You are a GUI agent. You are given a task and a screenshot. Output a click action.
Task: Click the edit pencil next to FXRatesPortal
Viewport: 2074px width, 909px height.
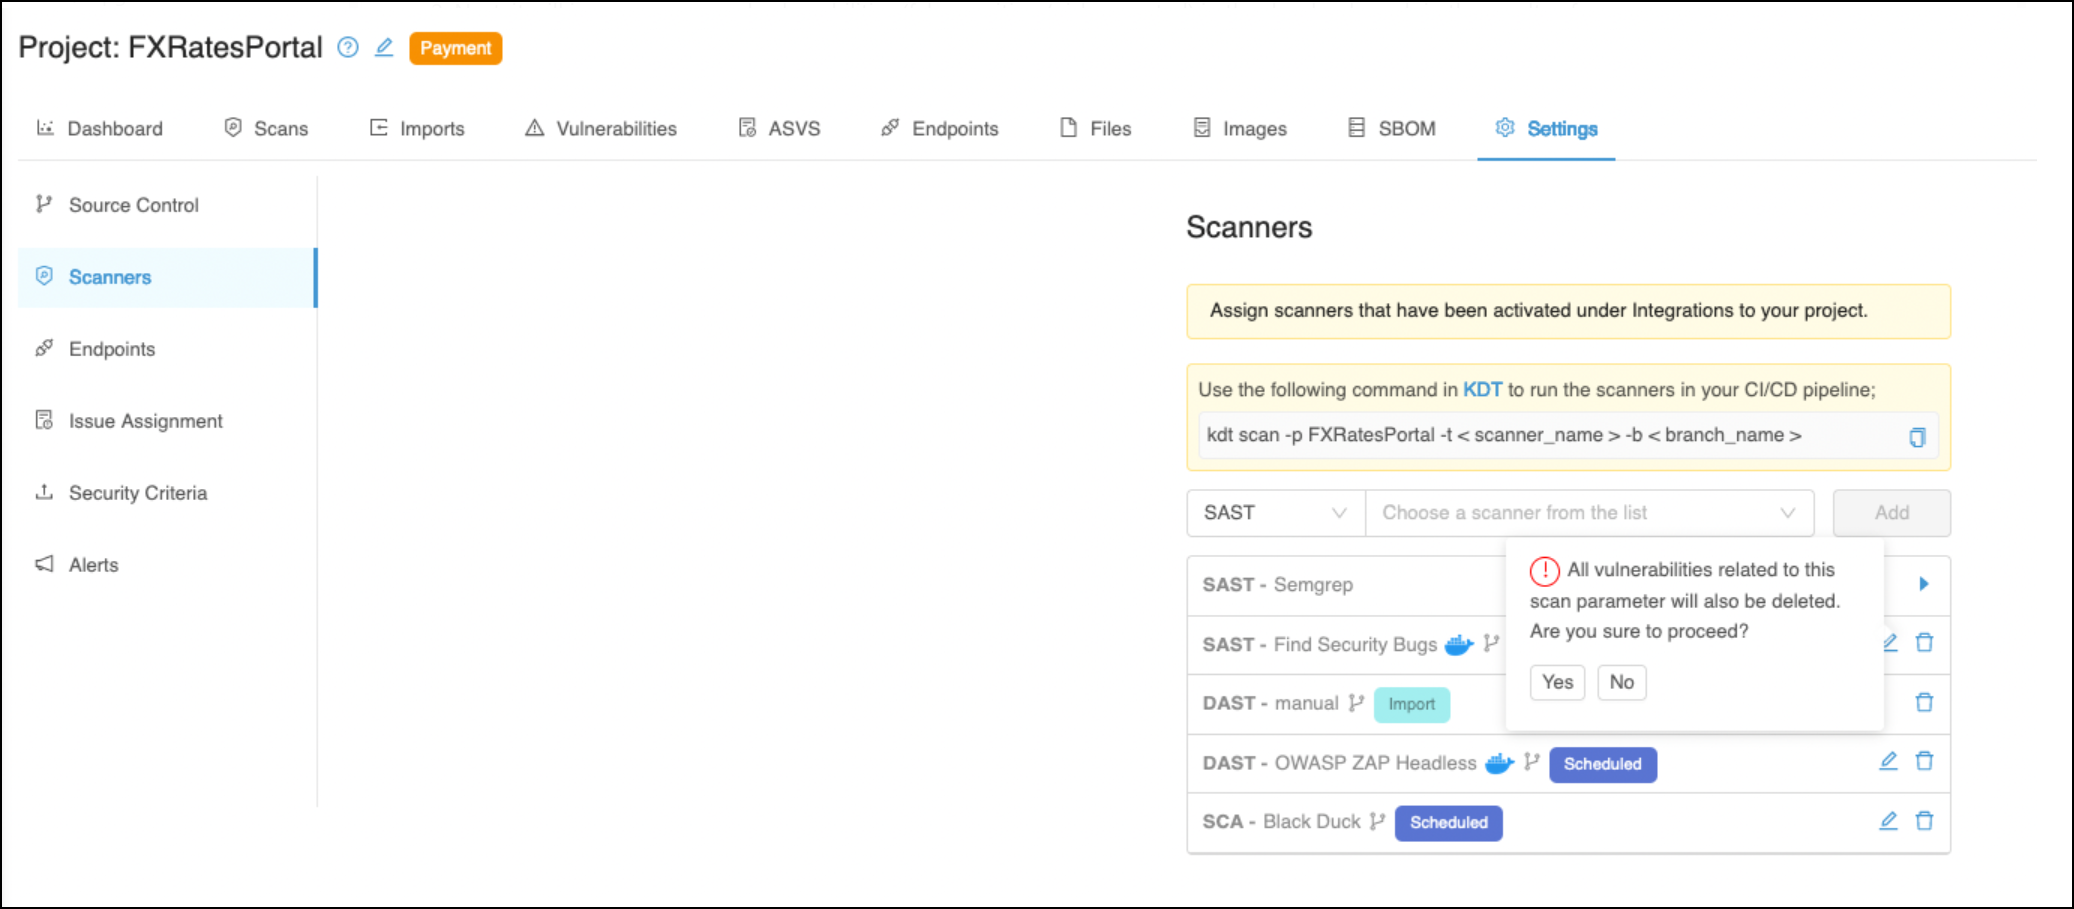384,47
